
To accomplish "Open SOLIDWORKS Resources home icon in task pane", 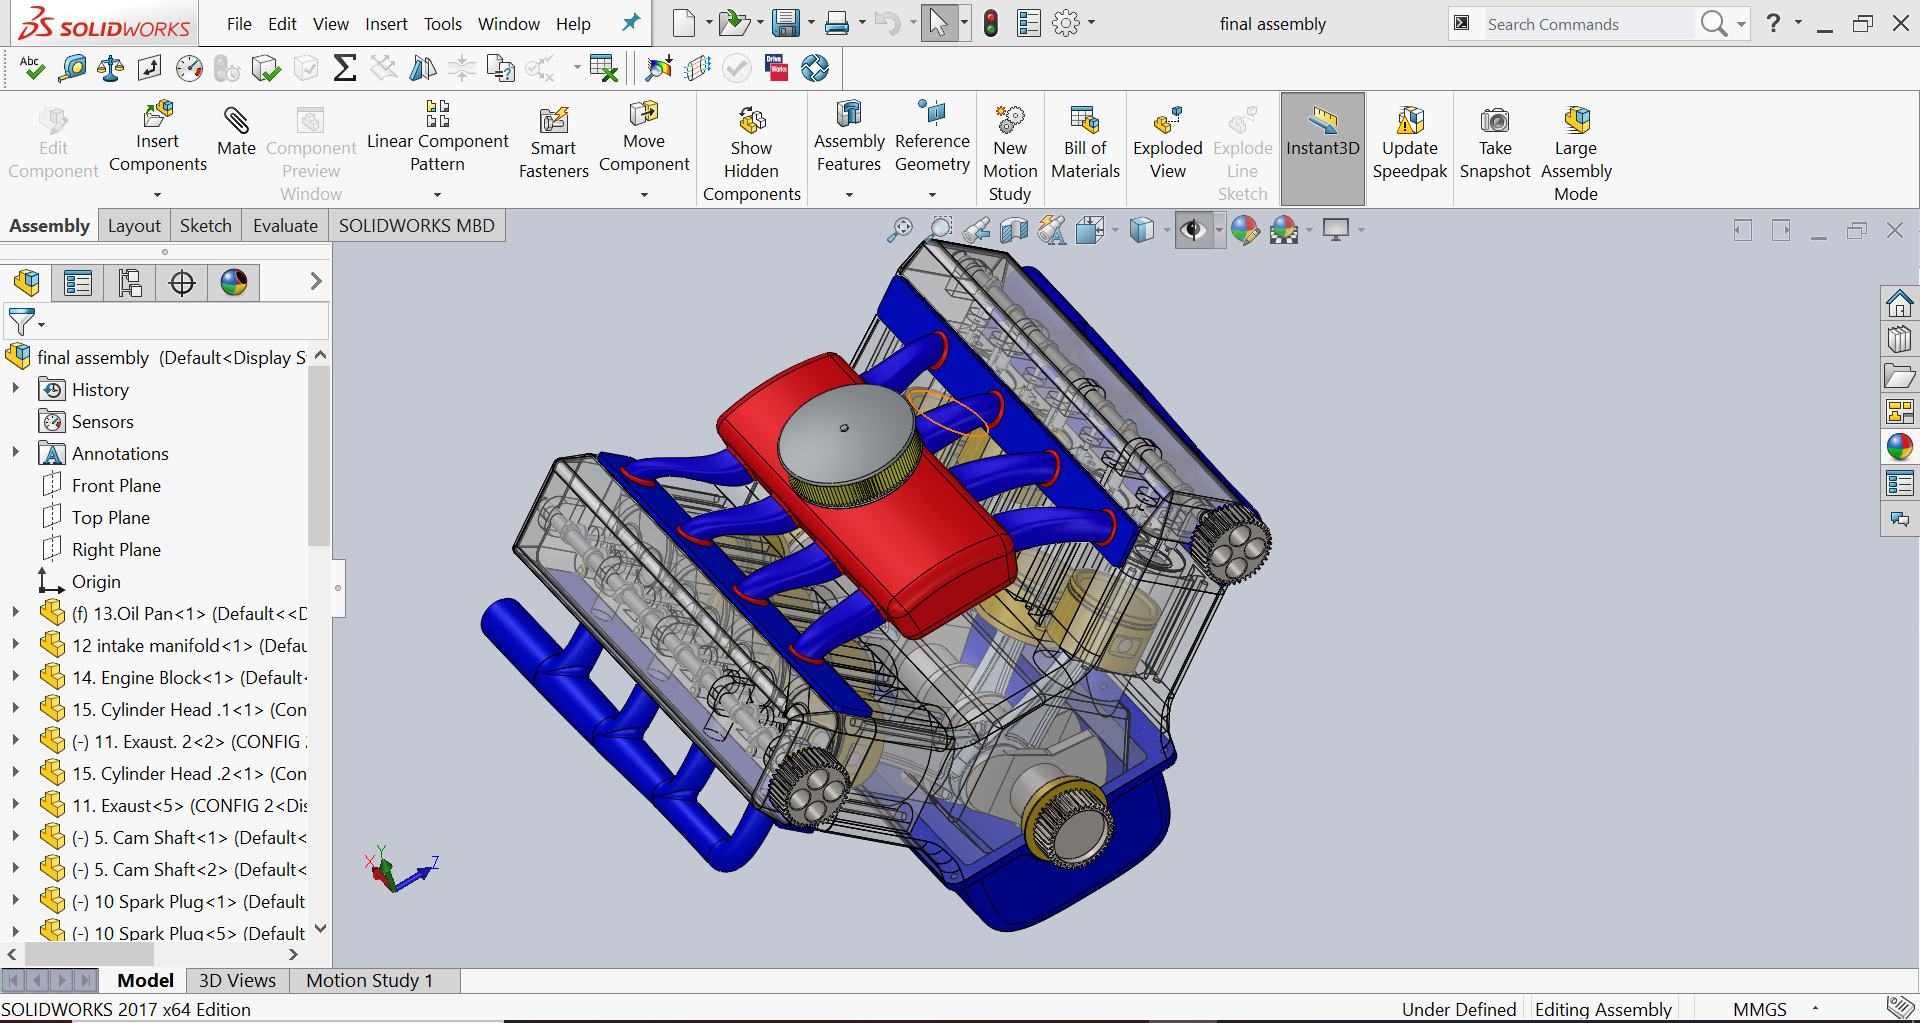I will pos(1899,303).
